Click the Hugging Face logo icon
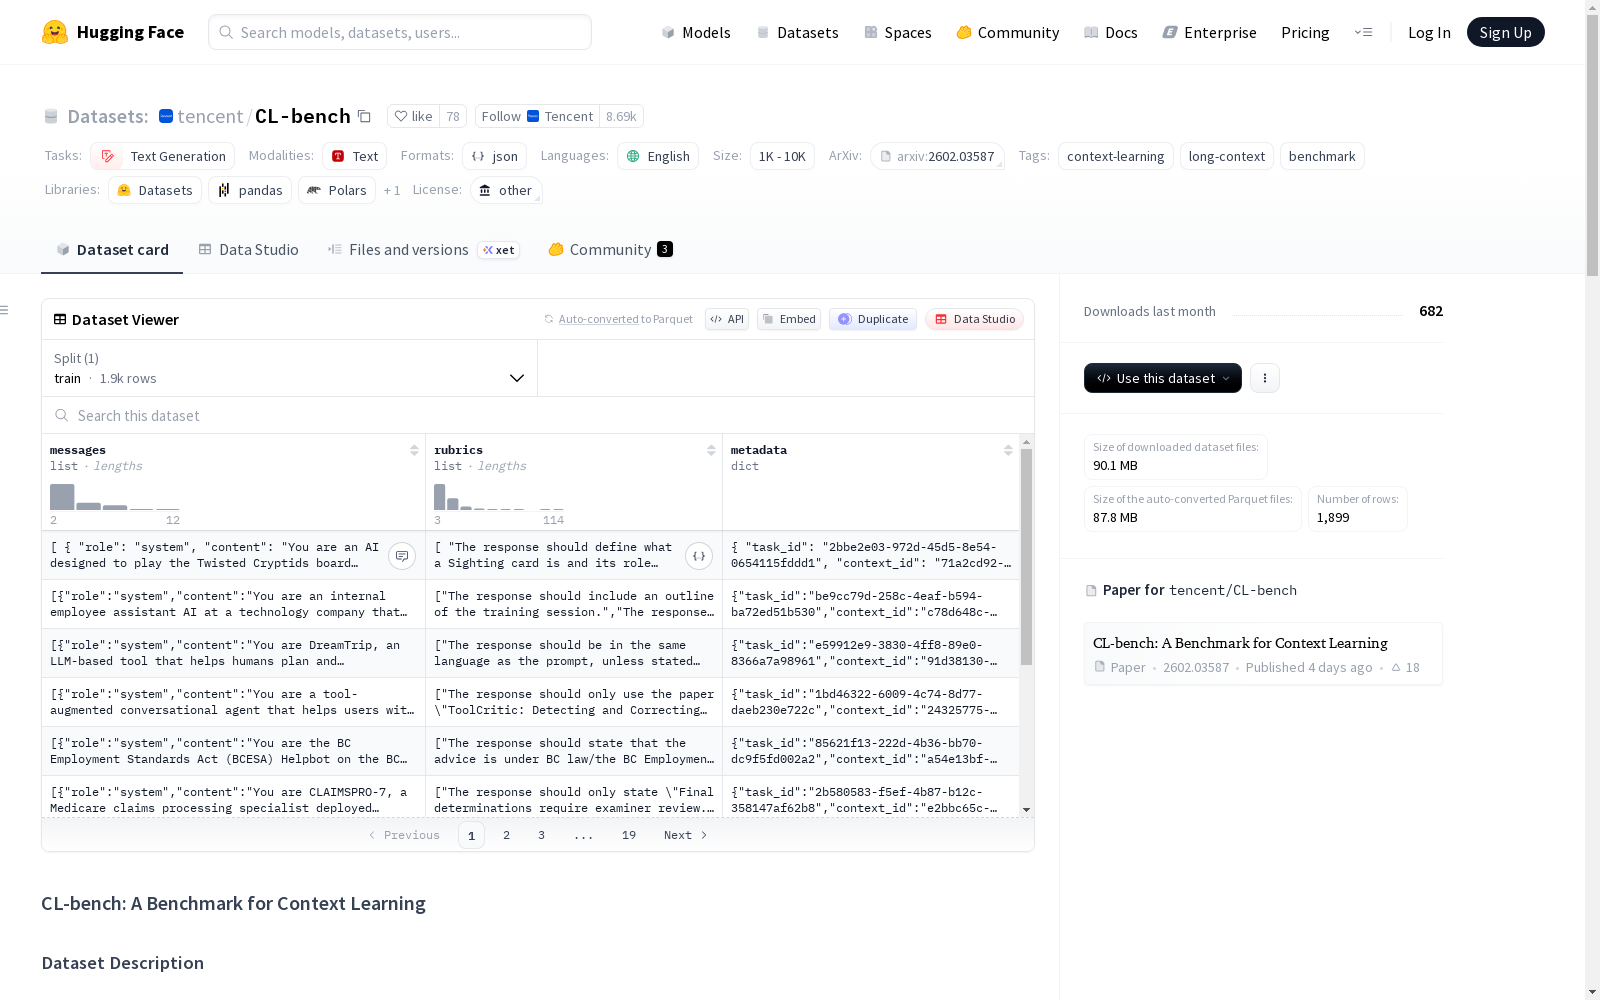 (55, 32)
